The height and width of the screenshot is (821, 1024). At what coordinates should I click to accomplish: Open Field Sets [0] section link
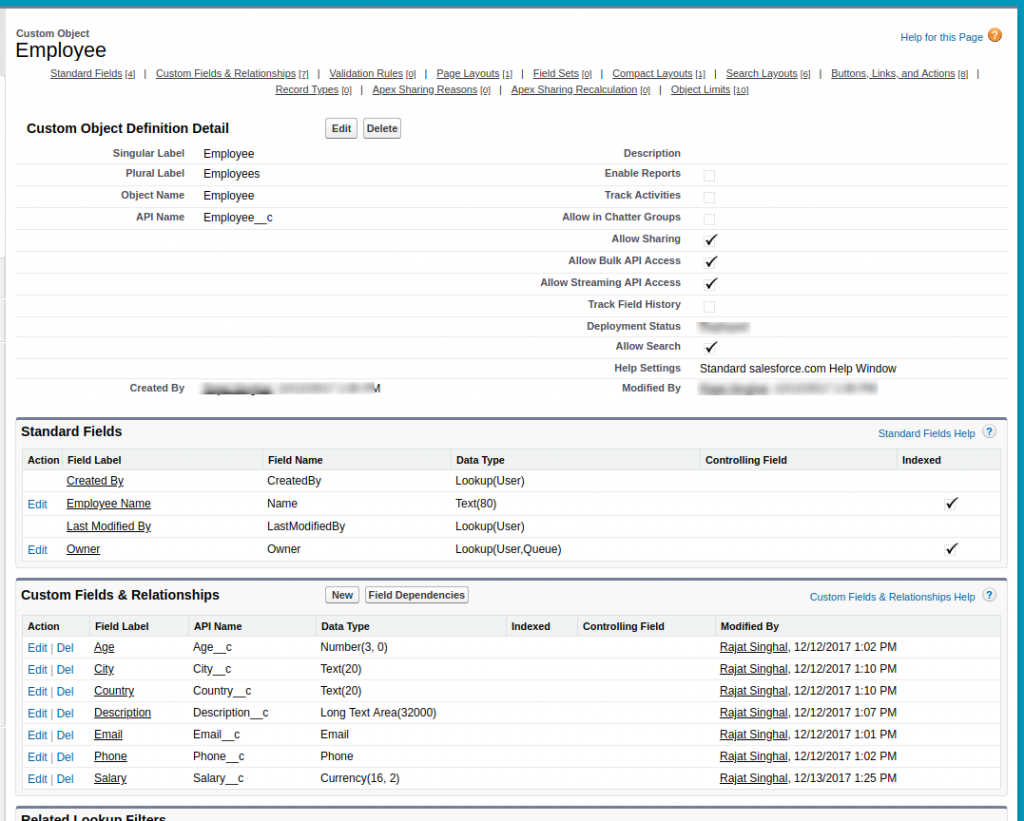coord(562,74)
